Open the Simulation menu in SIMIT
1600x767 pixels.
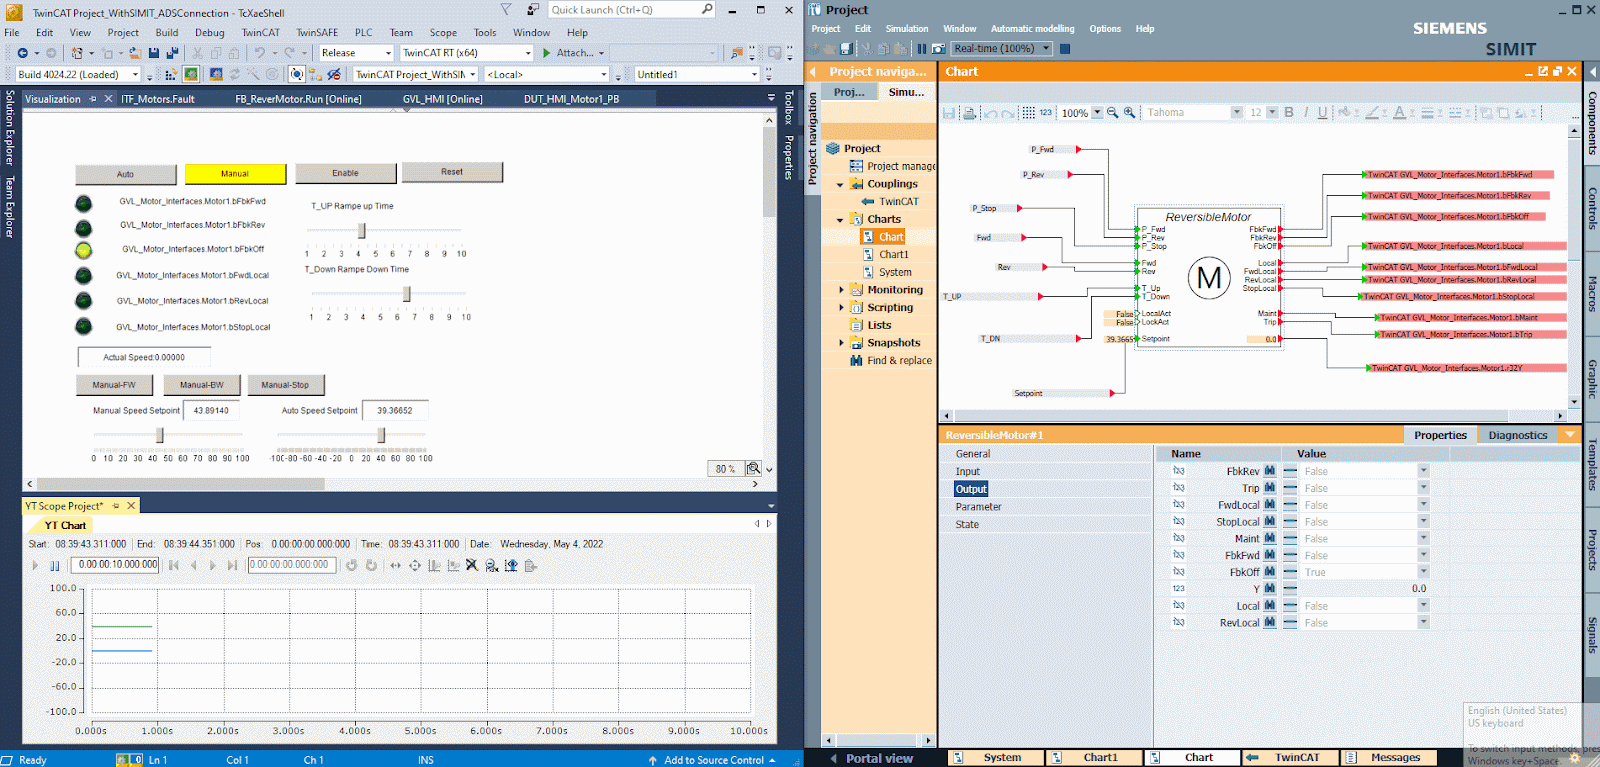click(x=907, y=29)
